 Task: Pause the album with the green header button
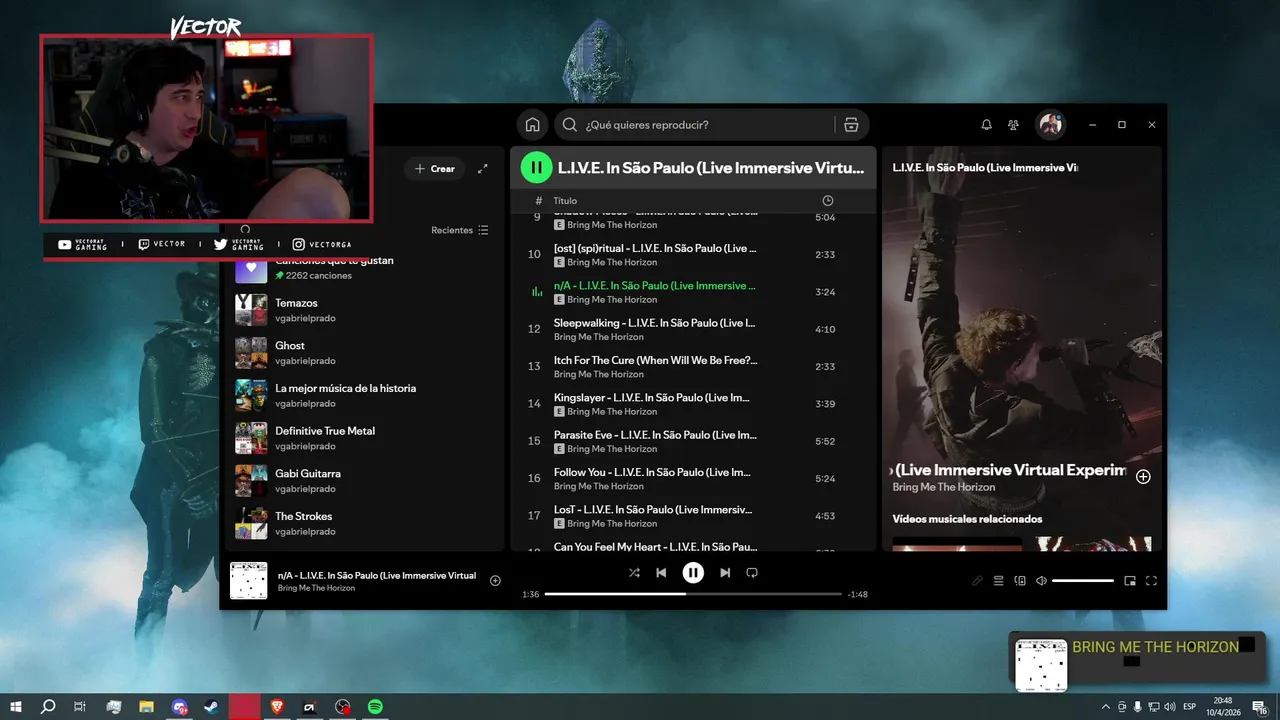pos(536,168)
